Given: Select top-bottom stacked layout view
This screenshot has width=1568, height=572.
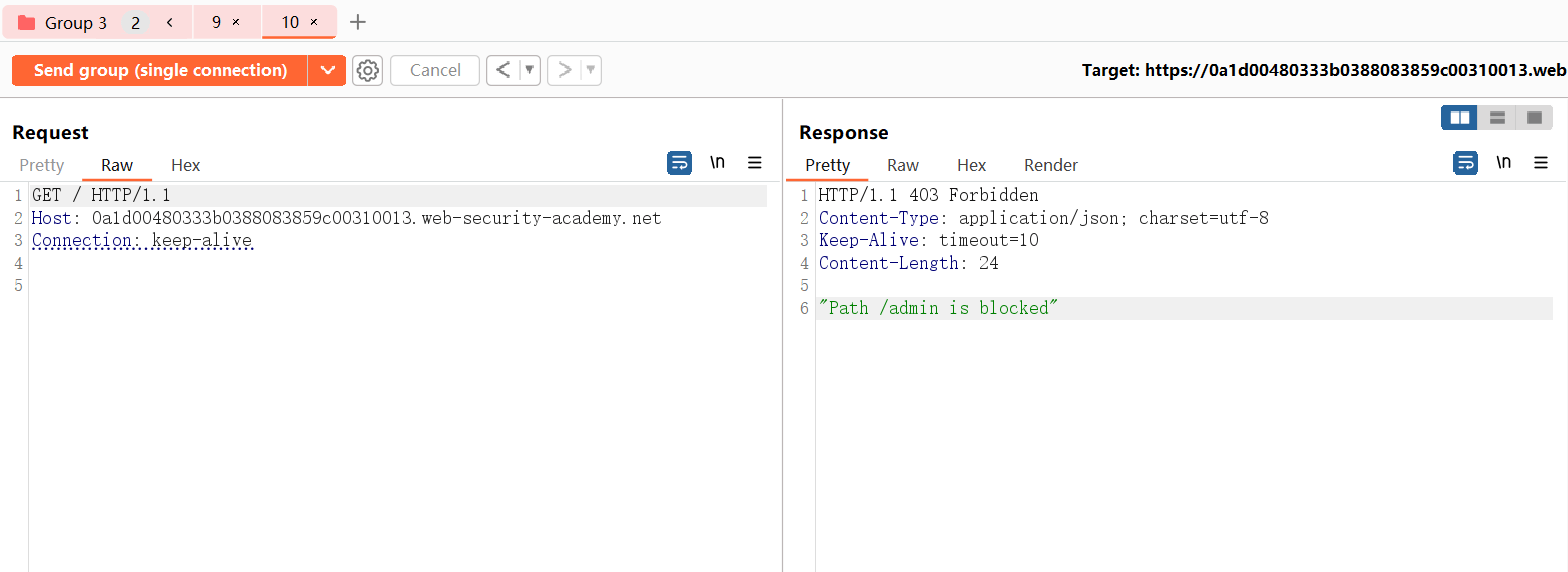Looking at the screenshot, I should 1497,118.
